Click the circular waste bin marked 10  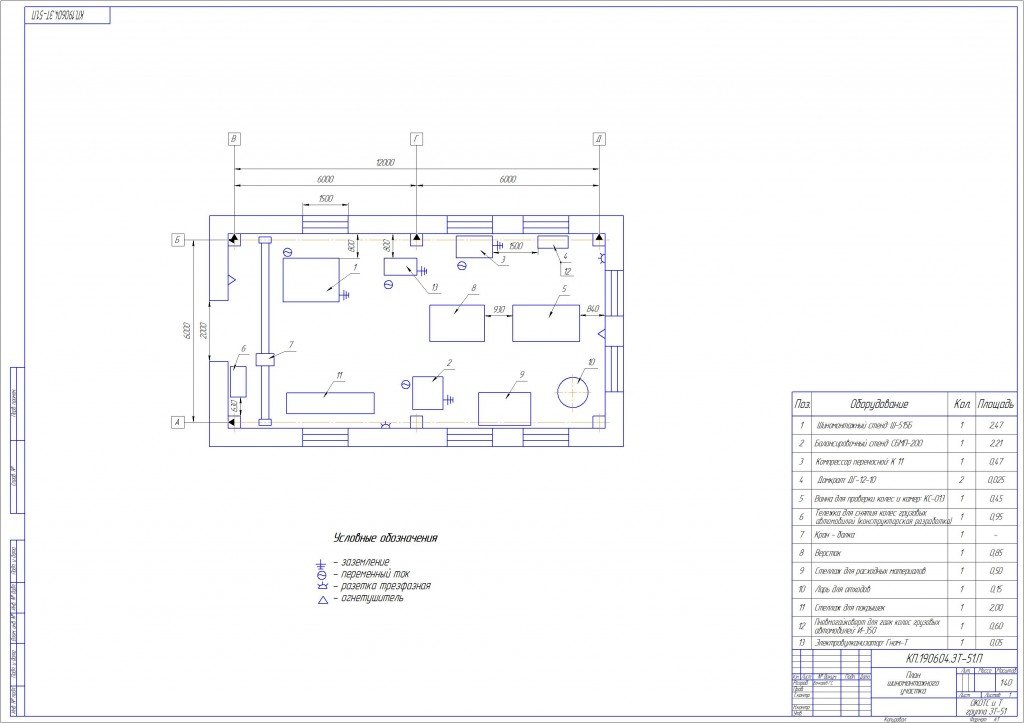point(574,387)
